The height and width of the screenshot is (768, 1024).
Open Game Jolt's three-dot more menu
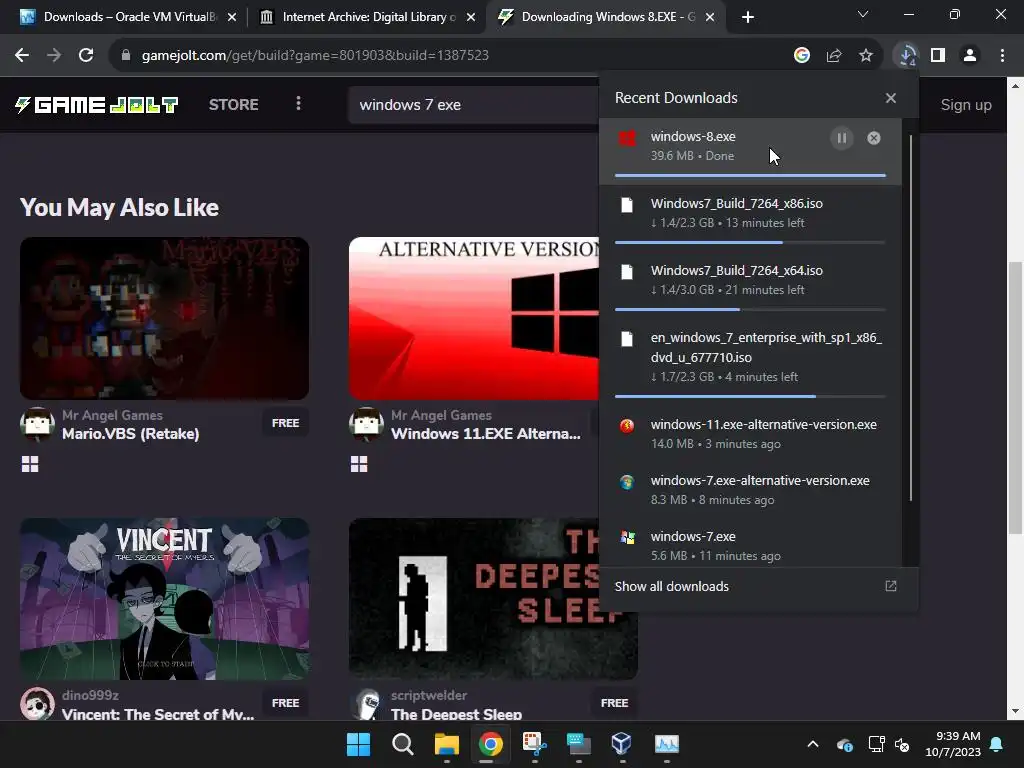[298, 104]
